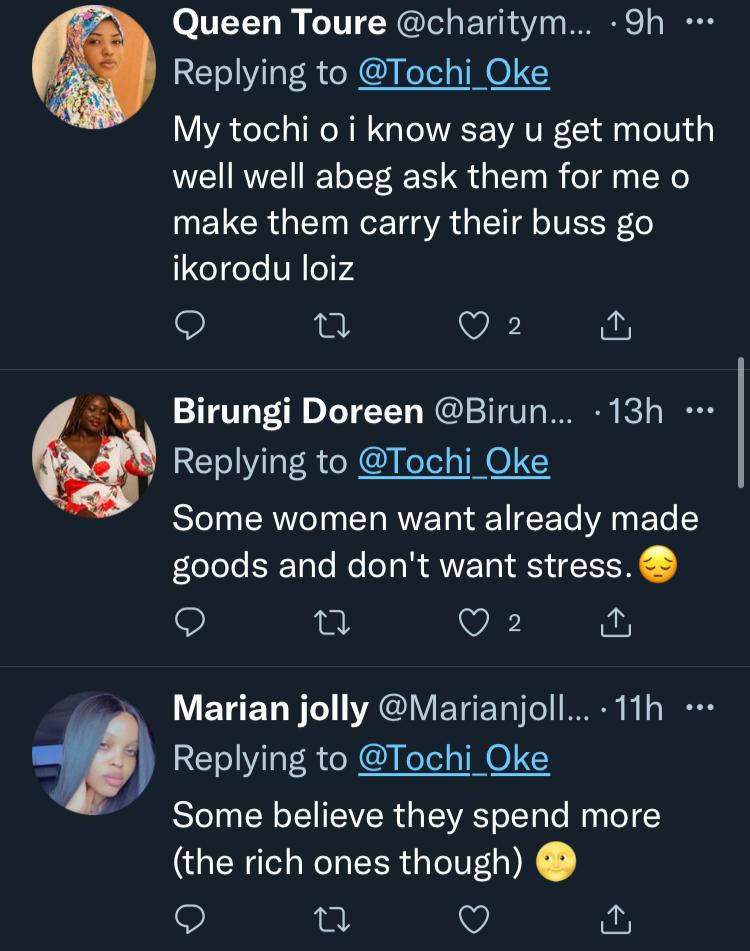
Task: Open more options on Birungi Doreen's tweet
Action: click(699, 410)
